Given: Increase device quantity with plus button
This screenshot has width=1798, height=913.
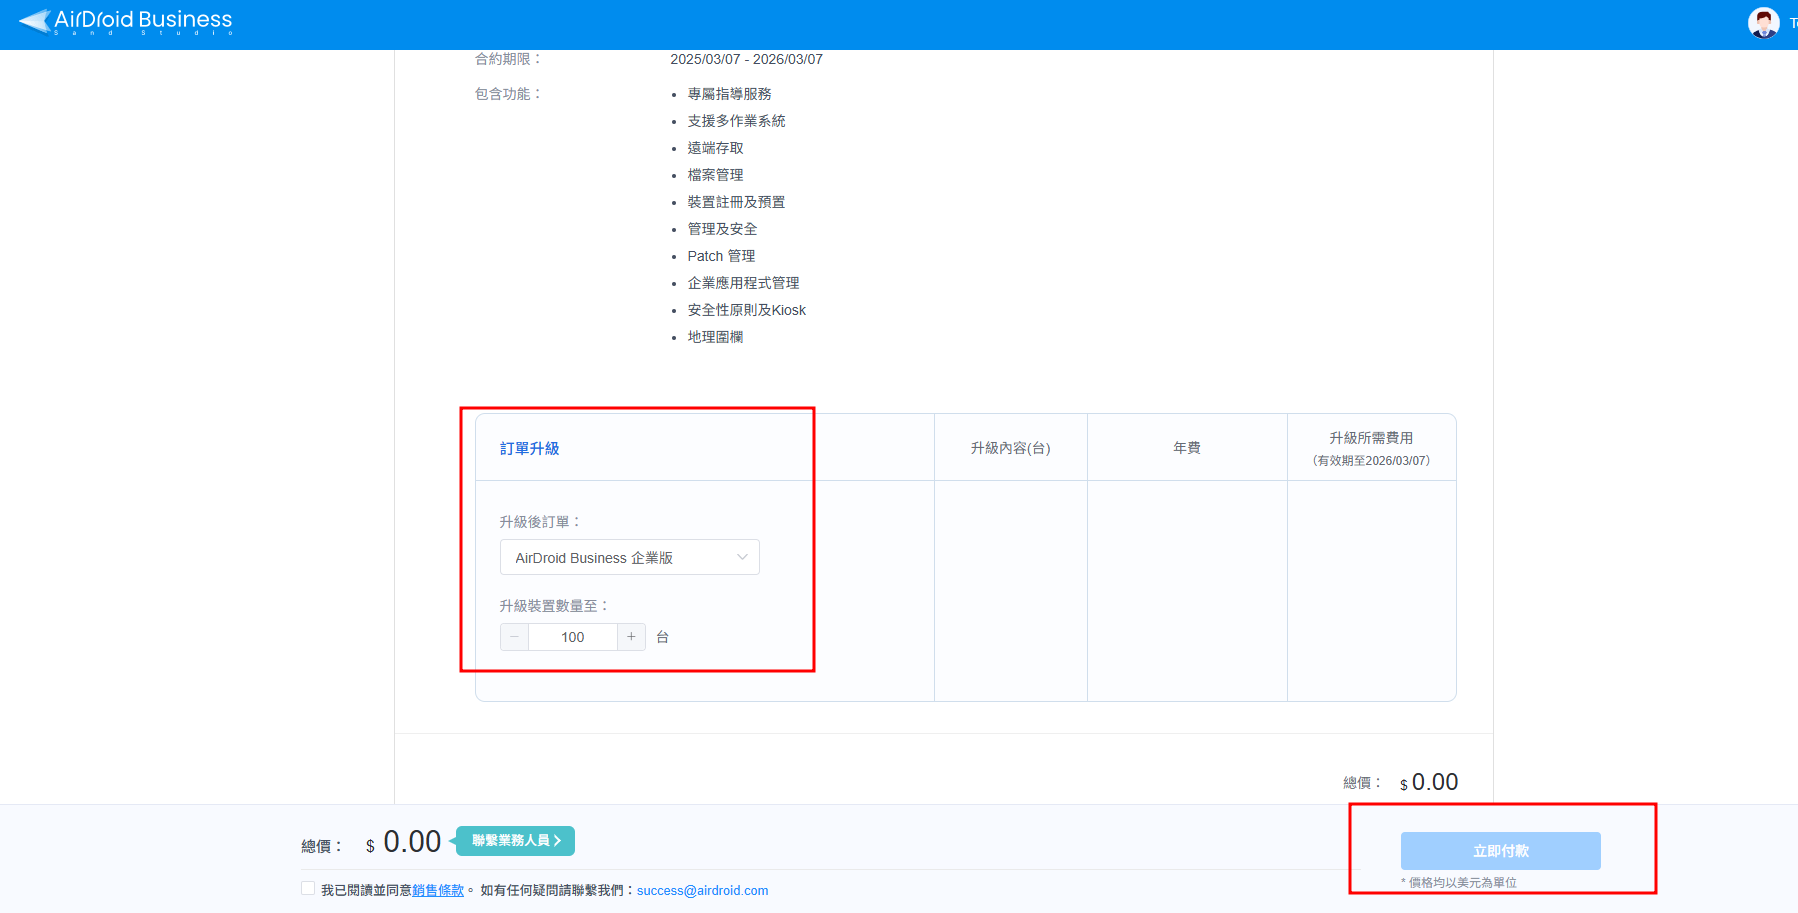Looking at the screenshot, I should 631,637.
